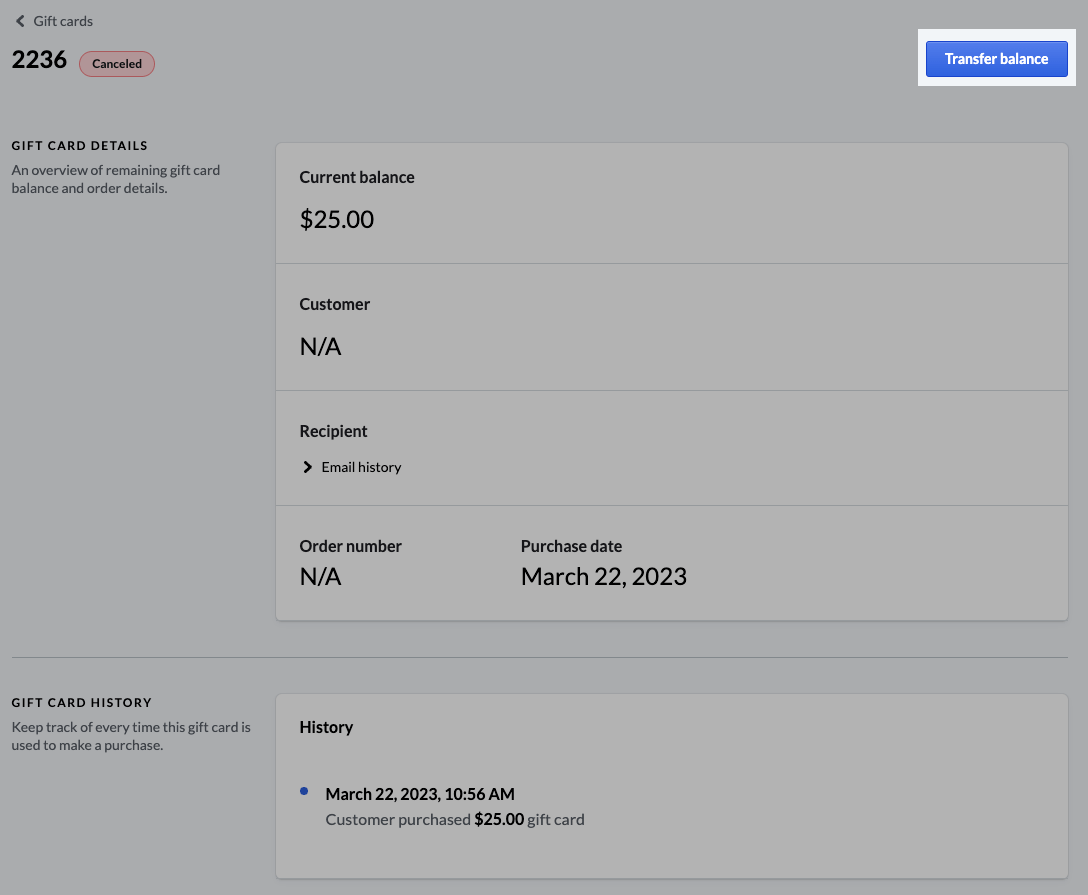Click the red Canceled status badge
1088x895 pixels.
click(117, 64)
